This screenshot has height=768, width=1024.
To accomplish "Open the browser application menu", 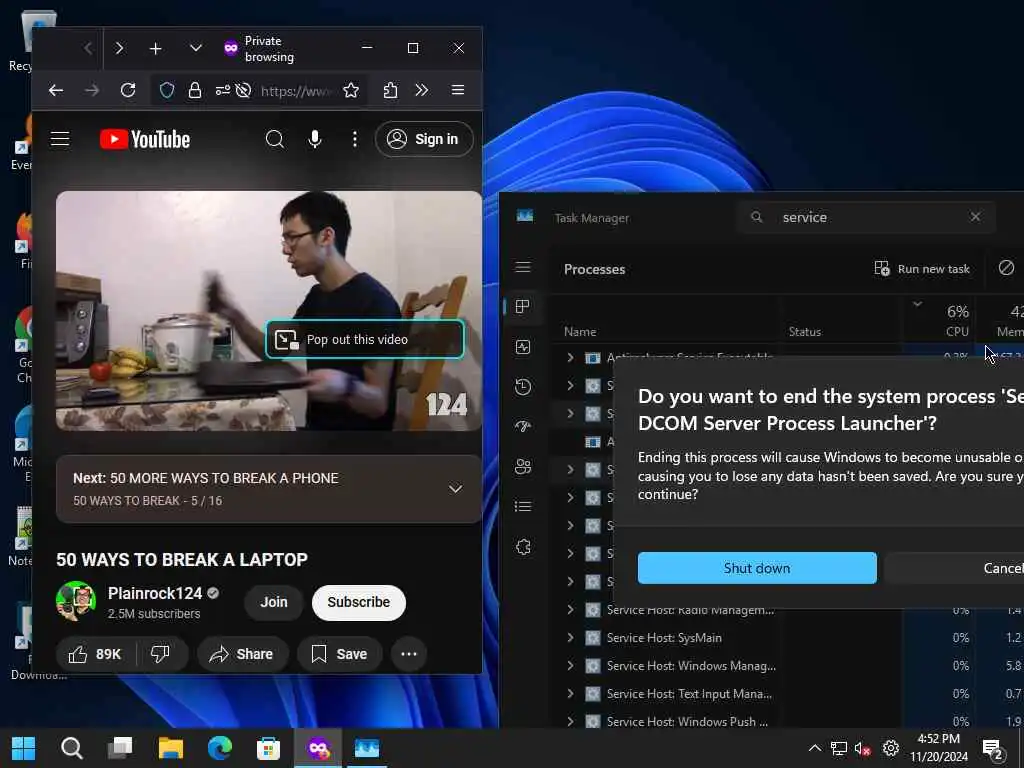I will point(458,90).
